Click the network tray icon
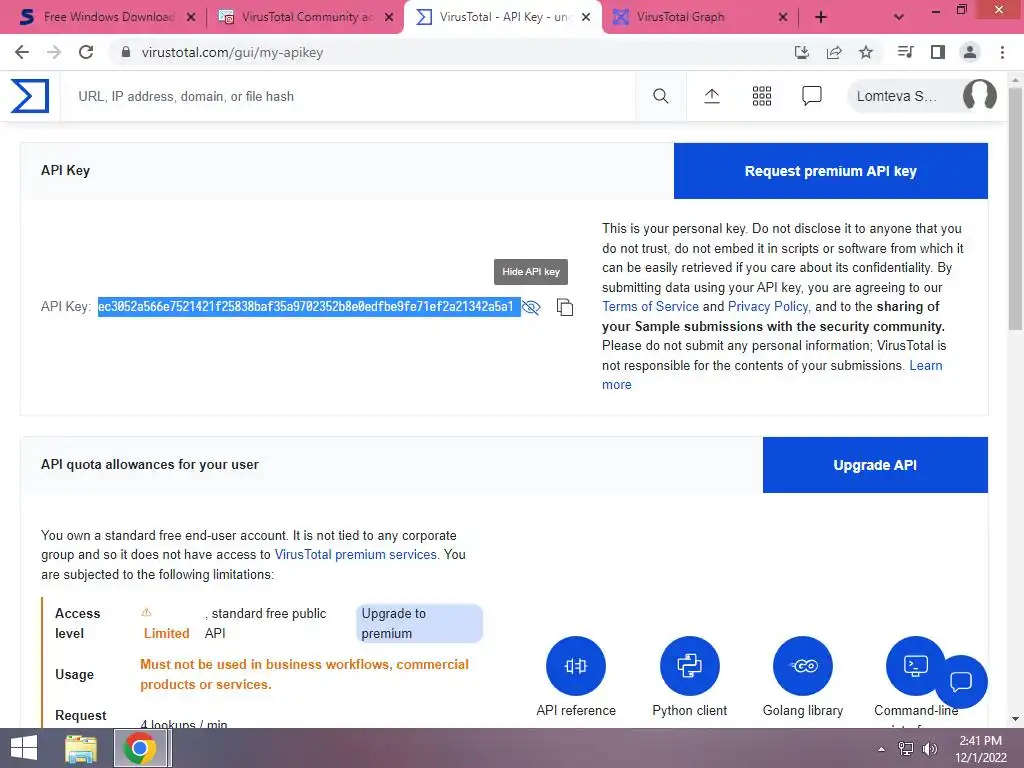 pyautogui.click(x=906, y=749)
